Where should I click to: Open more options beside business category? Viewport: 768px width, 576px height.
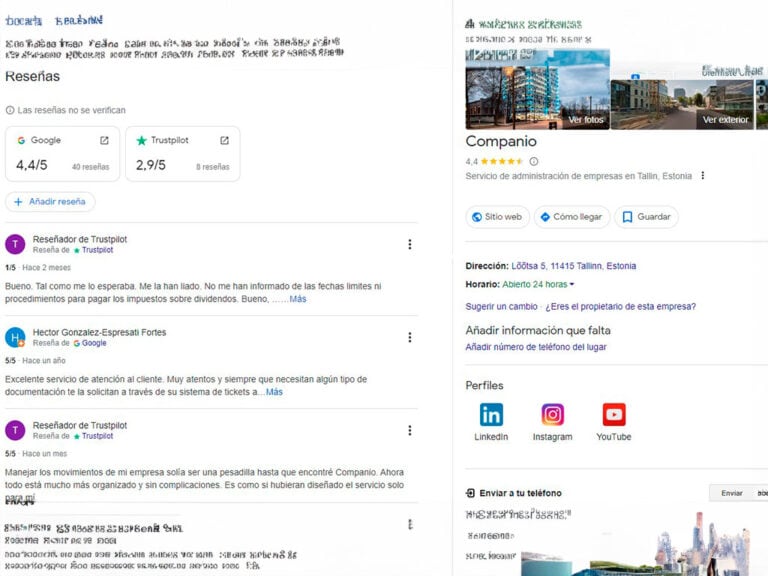pyautogui.click(x=703, y=175)
